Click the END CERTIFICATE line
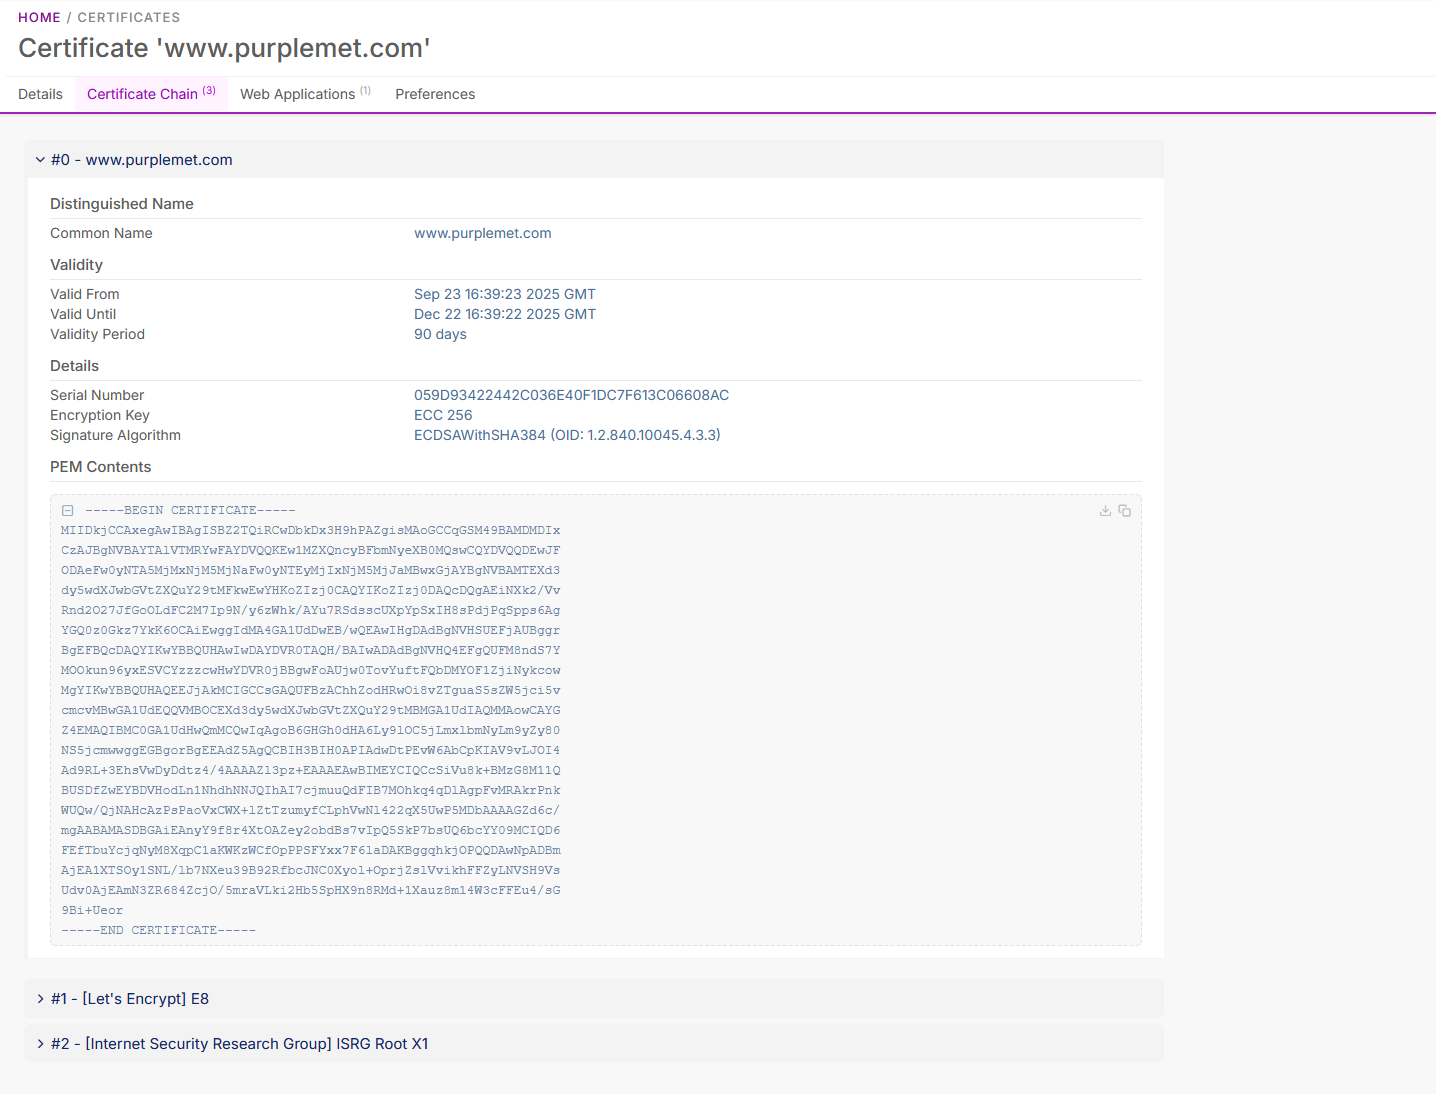 tap(158, 930)
